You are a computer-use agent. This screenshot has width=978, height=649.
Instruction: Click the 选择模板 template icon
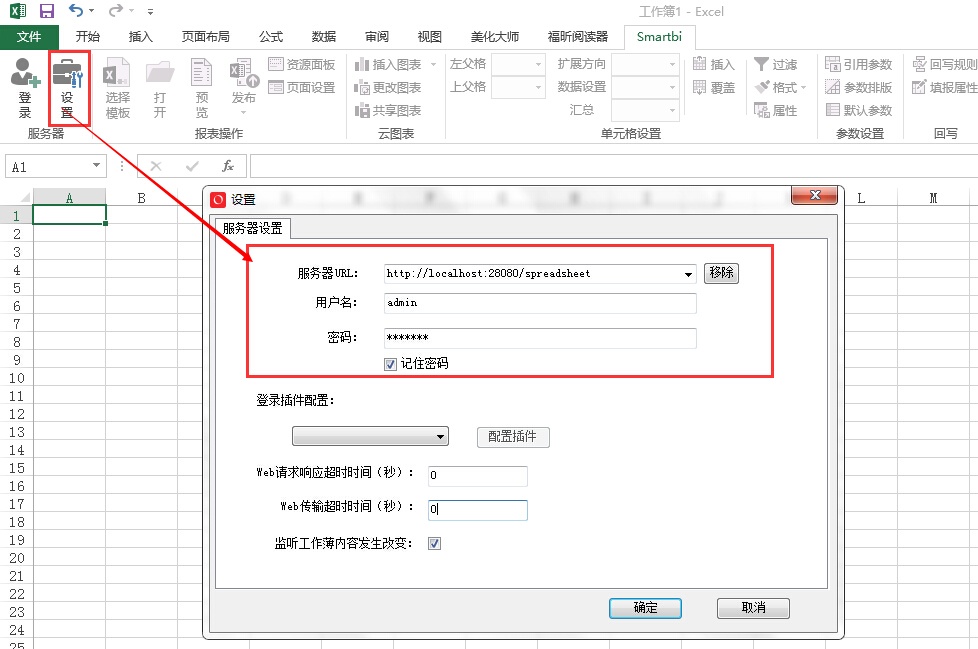click(117, 87)
